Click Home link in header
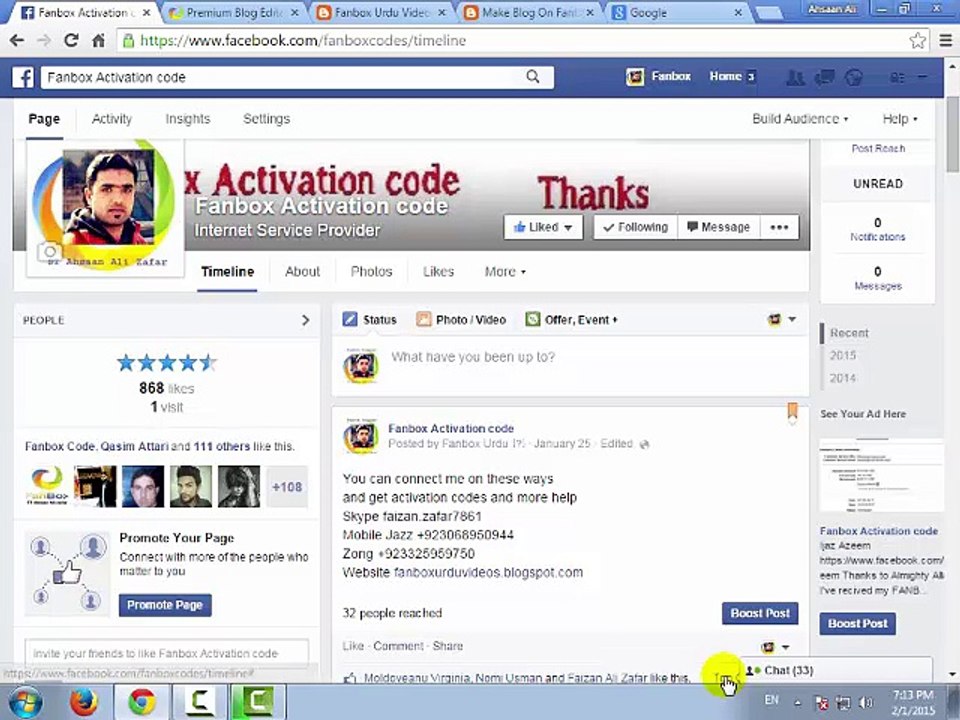Viewport: 960px width, 720px height. click(x=726, y=77)
